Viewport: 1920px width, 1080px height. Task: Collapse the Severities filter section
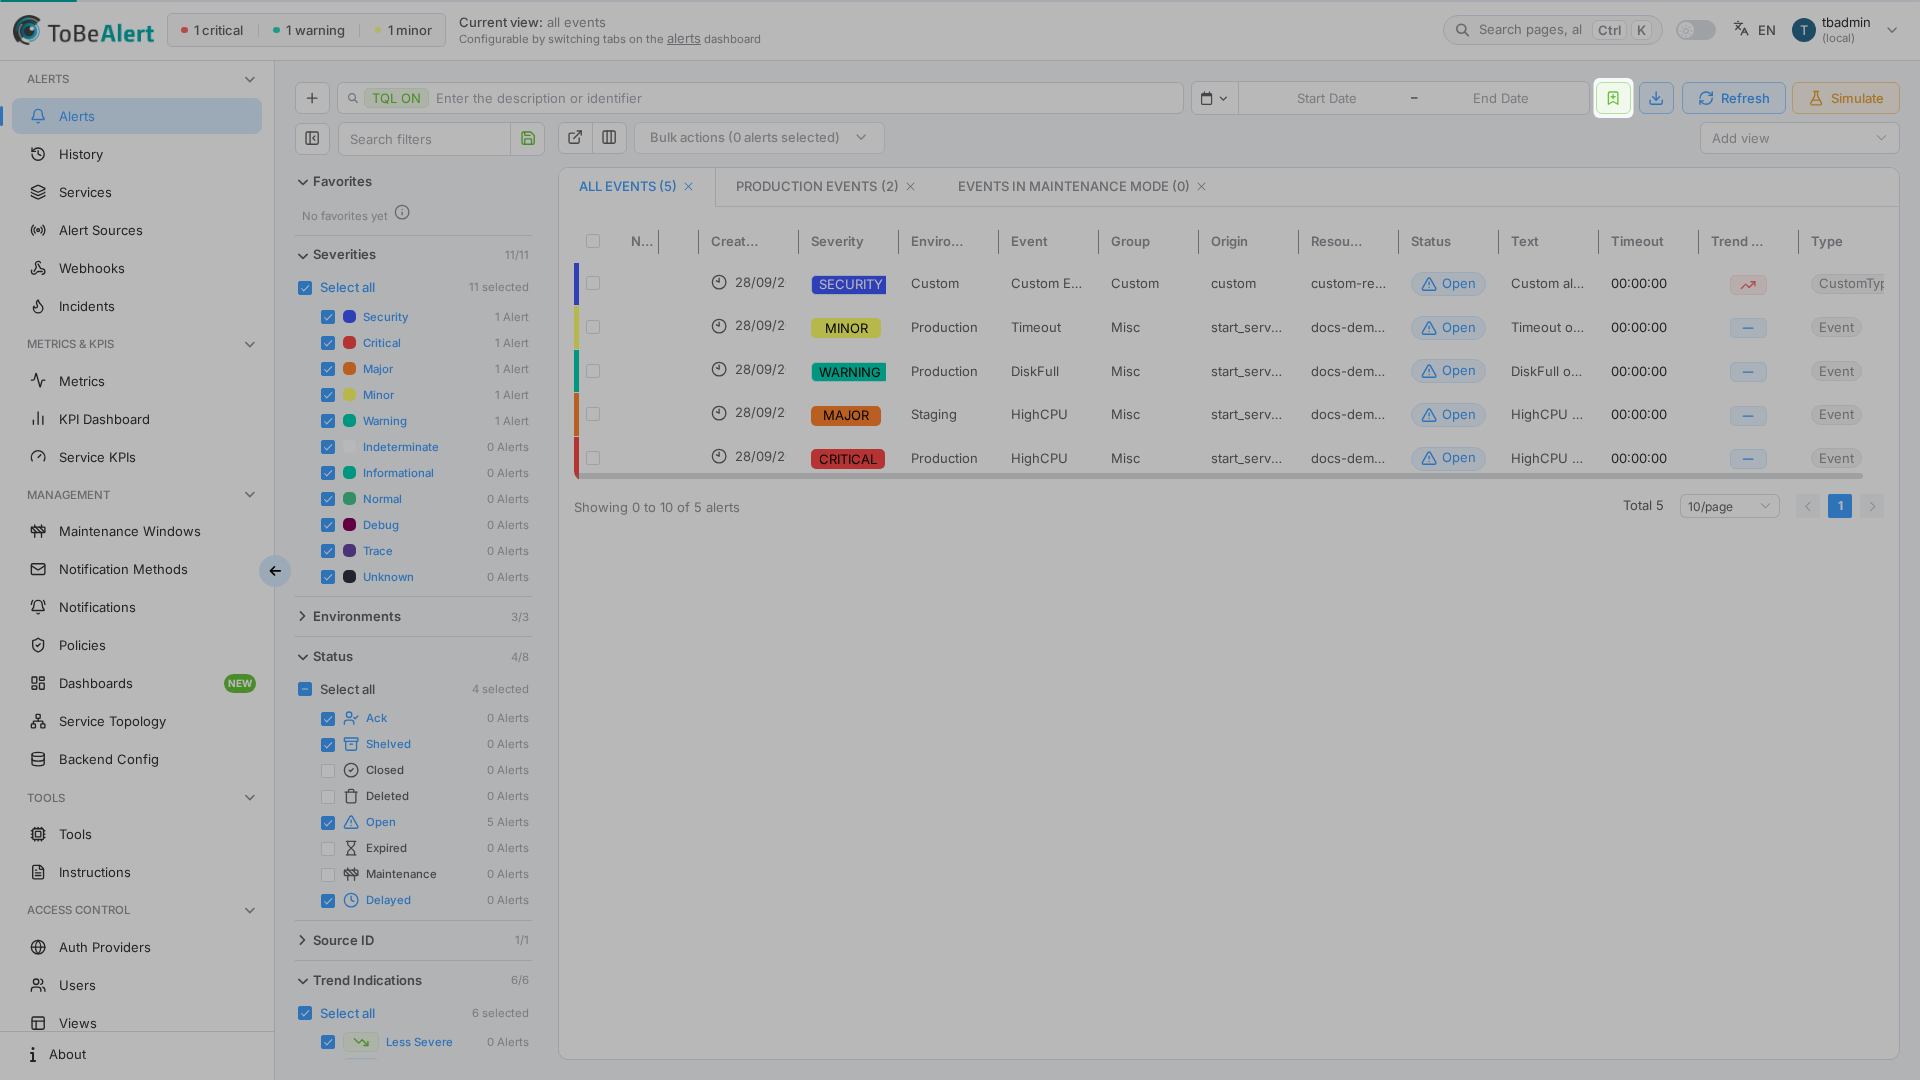(413, 255)
